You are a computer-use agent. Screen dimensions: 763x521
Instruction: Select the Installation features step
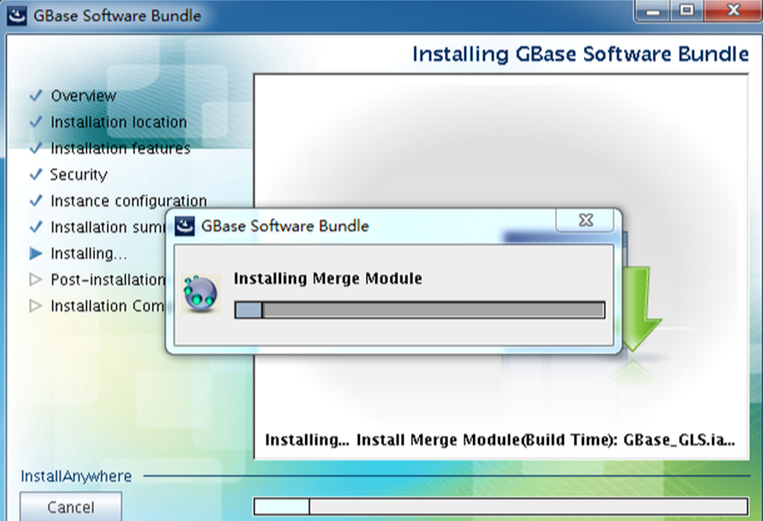click(x=120, y=148)
